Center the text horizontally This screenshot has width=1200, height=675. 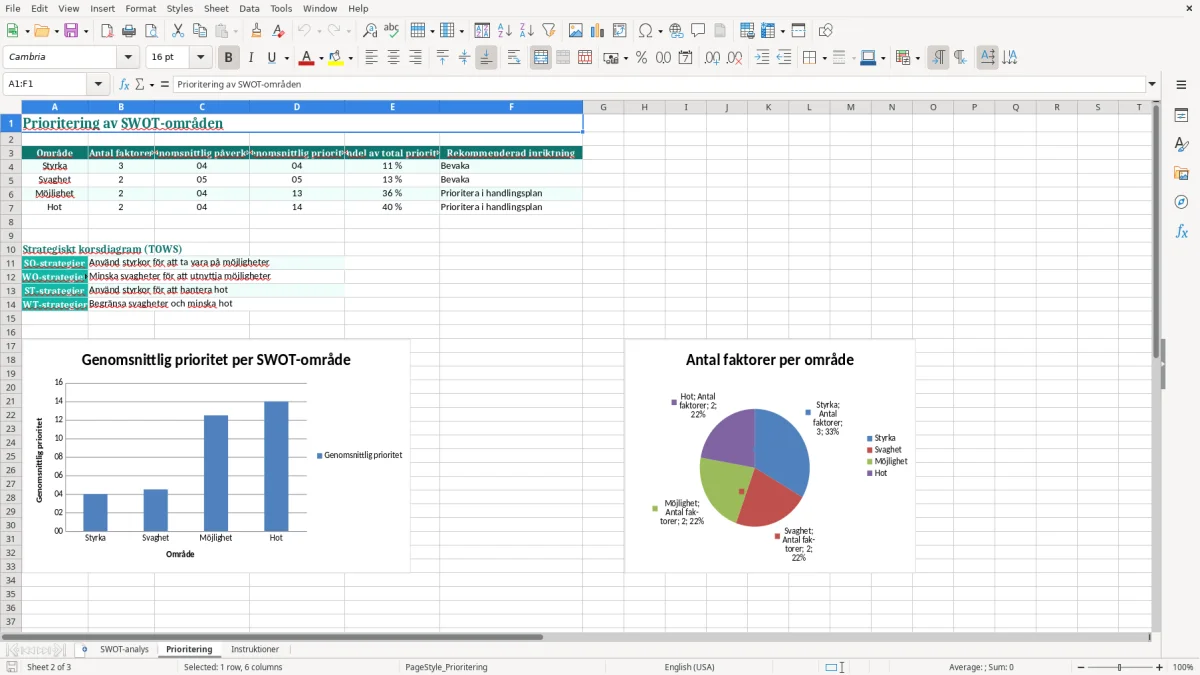[x=393, y=58]
